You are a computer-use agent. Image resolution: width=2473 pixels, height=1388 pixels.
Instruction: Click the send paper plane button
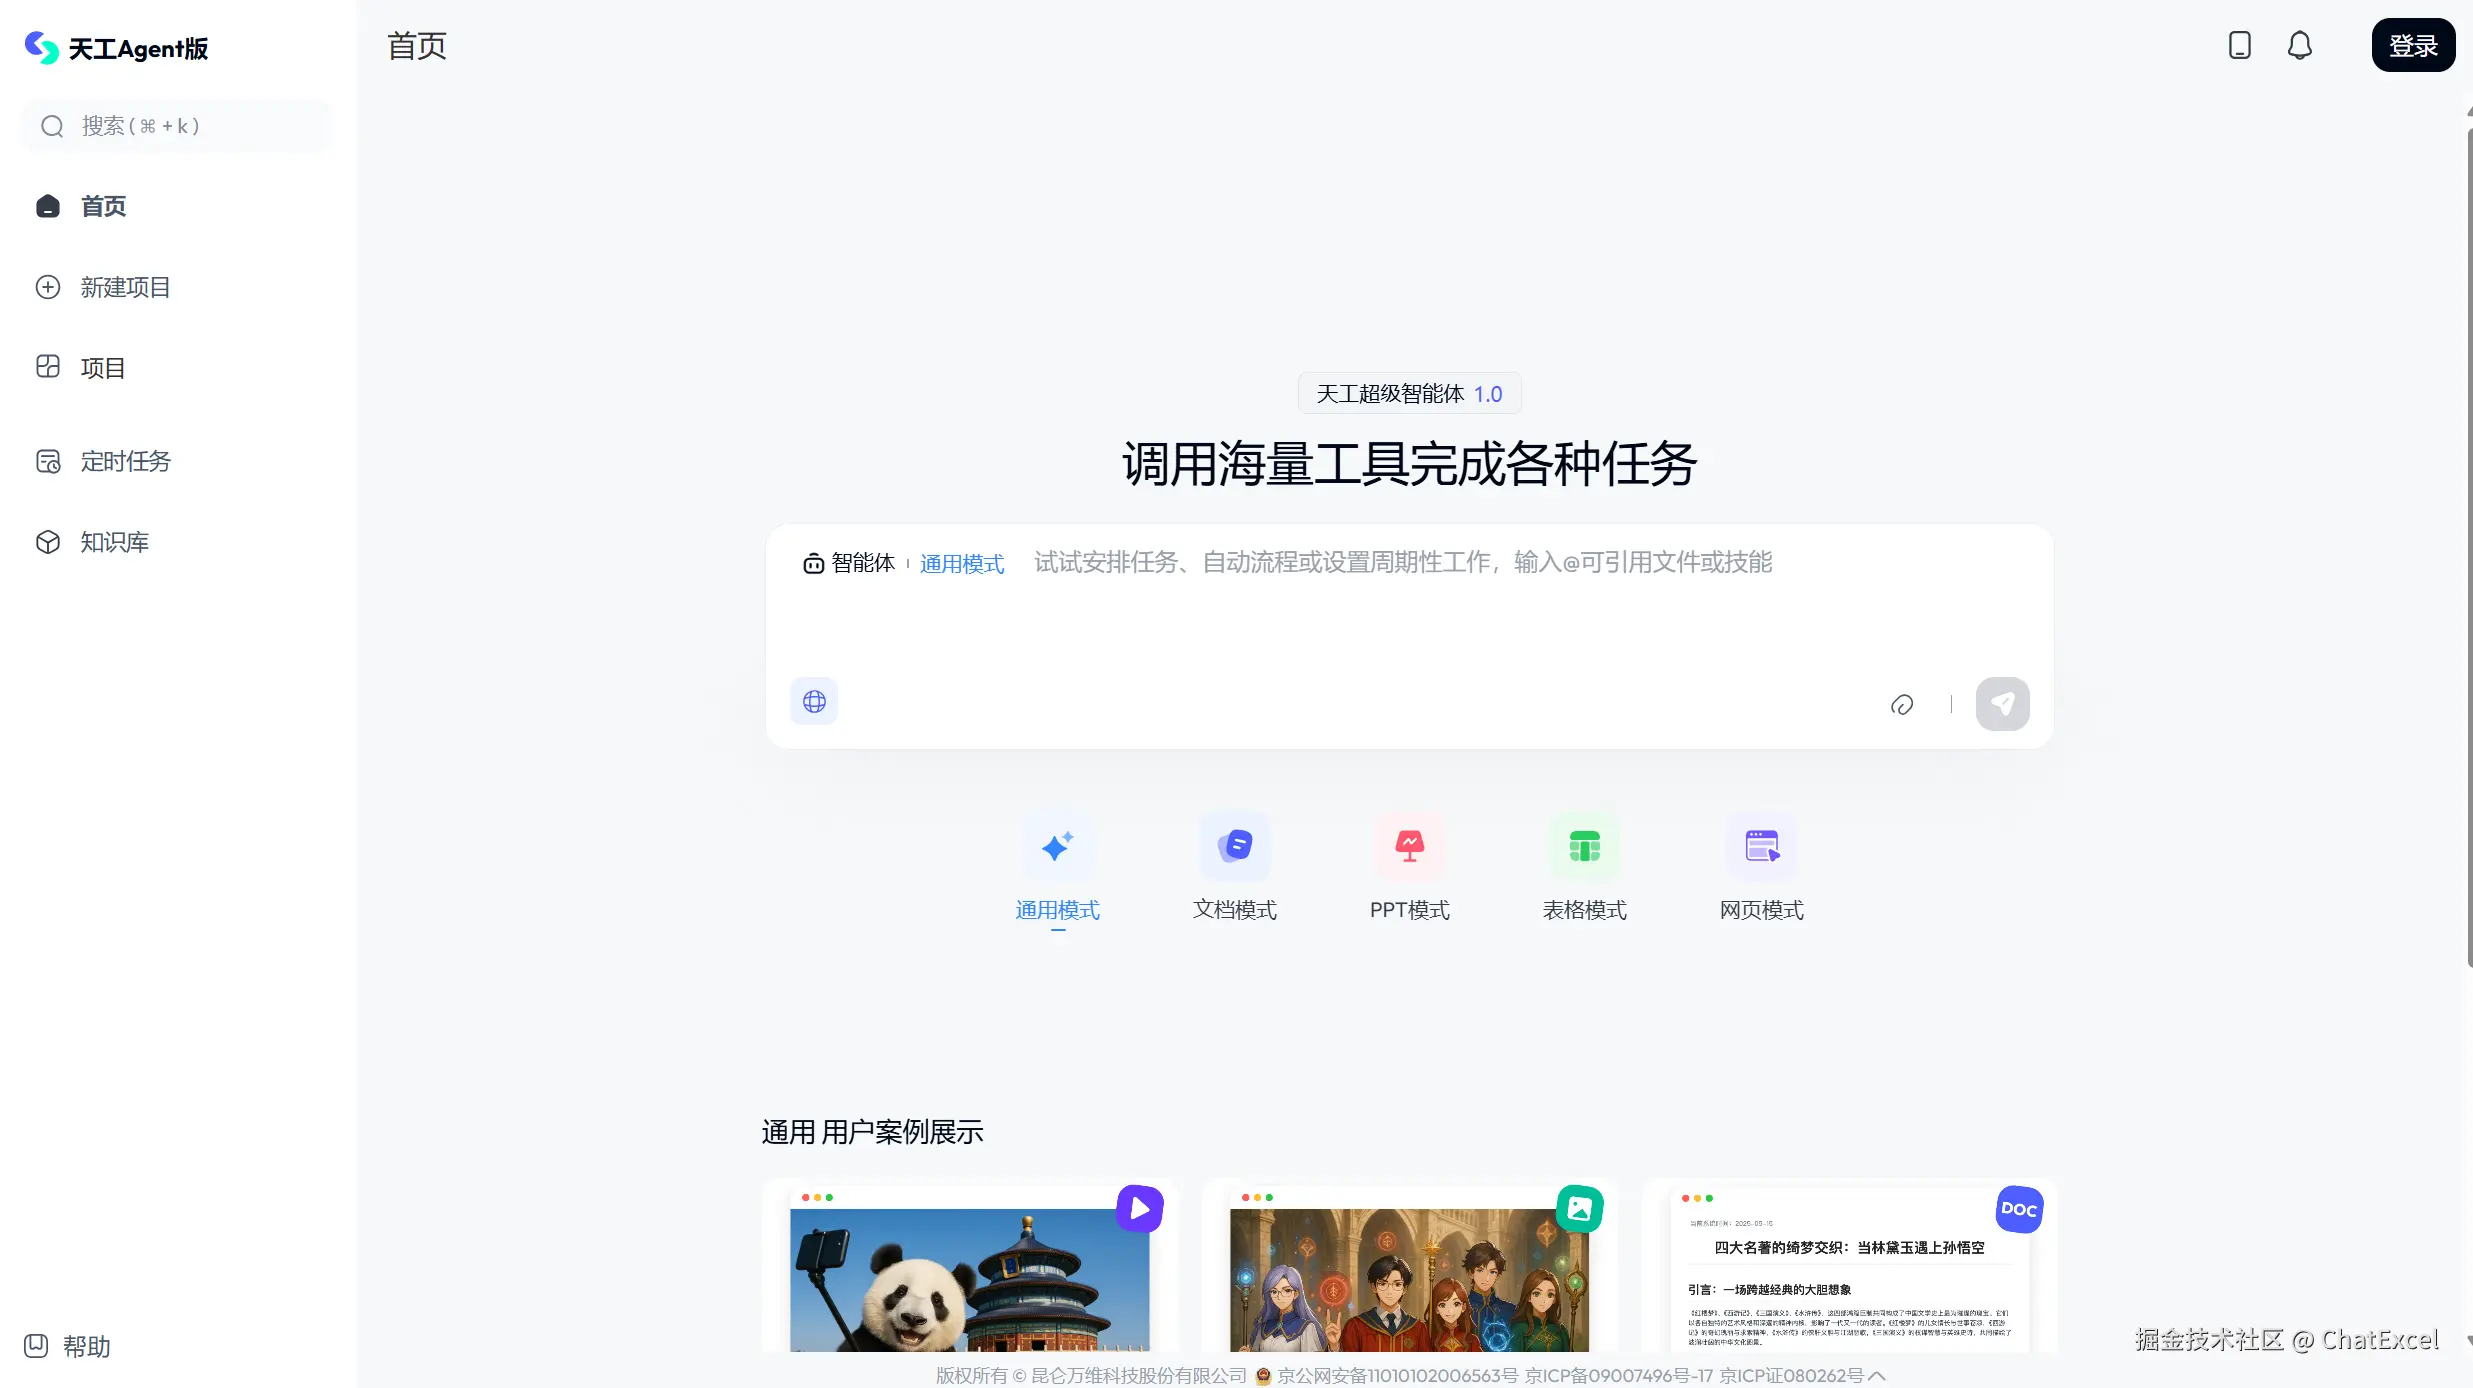point(2002,704)
